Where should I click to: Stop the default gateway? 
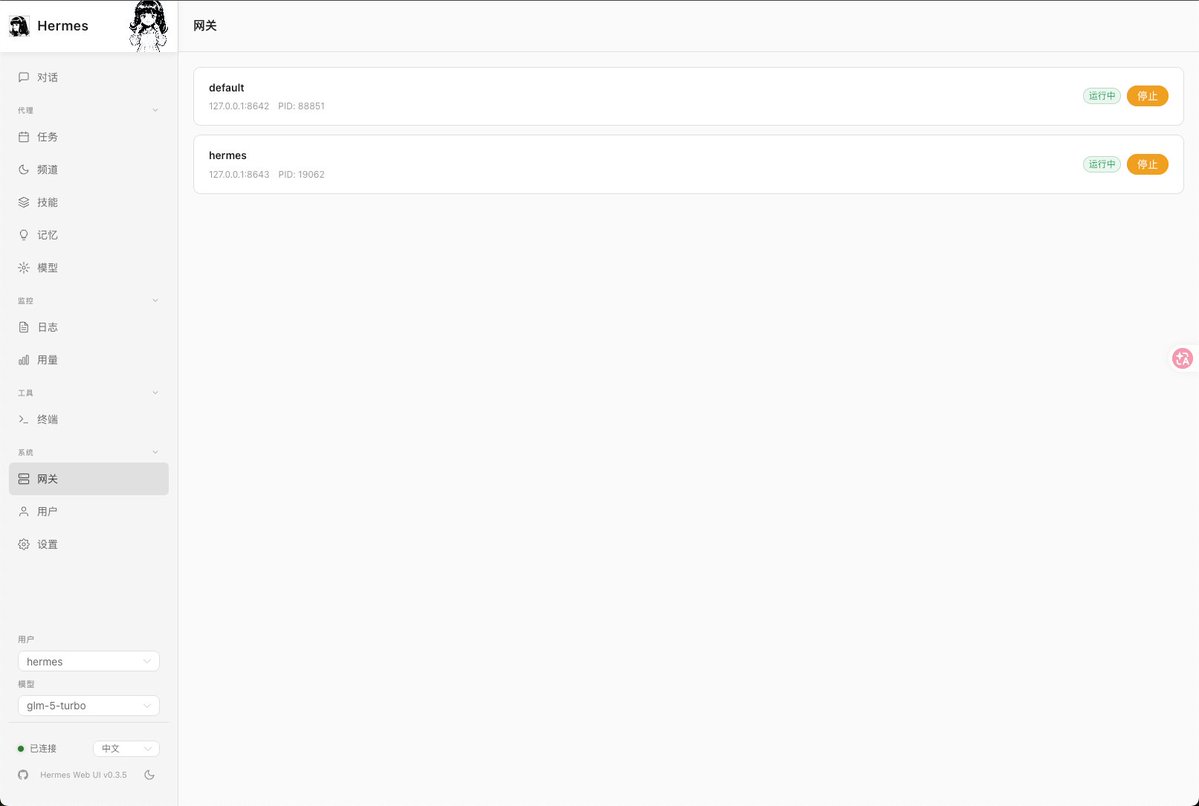point(1147,96)
